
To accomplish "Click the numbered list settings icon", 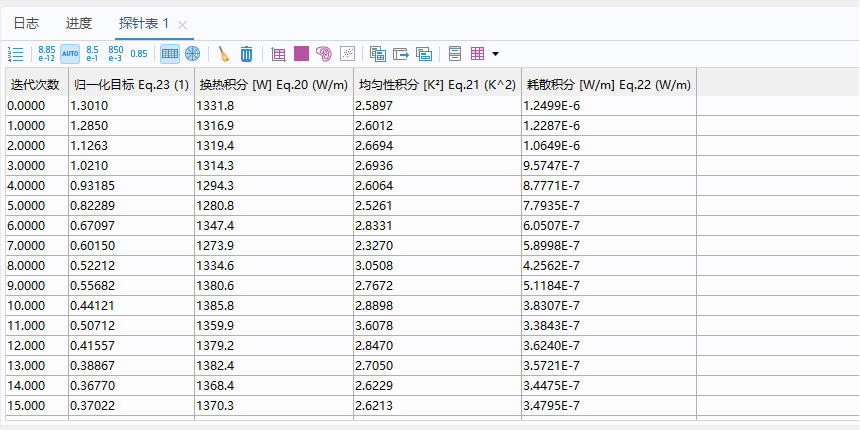I will point(15,54).
